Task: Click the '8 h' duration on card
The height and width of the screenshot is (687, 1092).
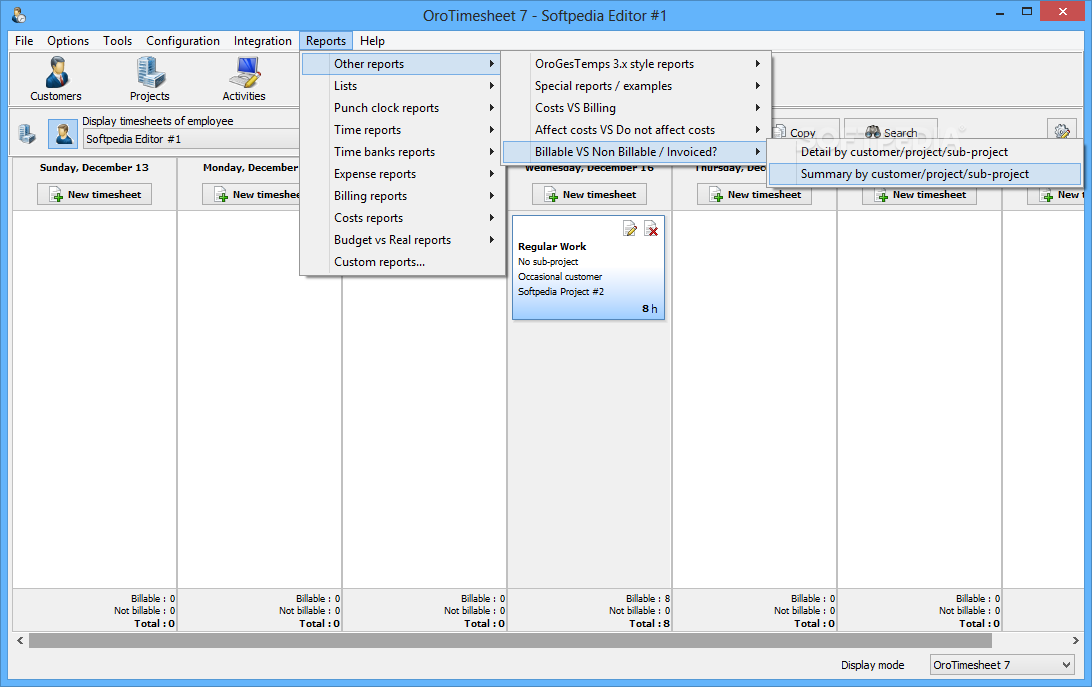Action: pos(649,309)
